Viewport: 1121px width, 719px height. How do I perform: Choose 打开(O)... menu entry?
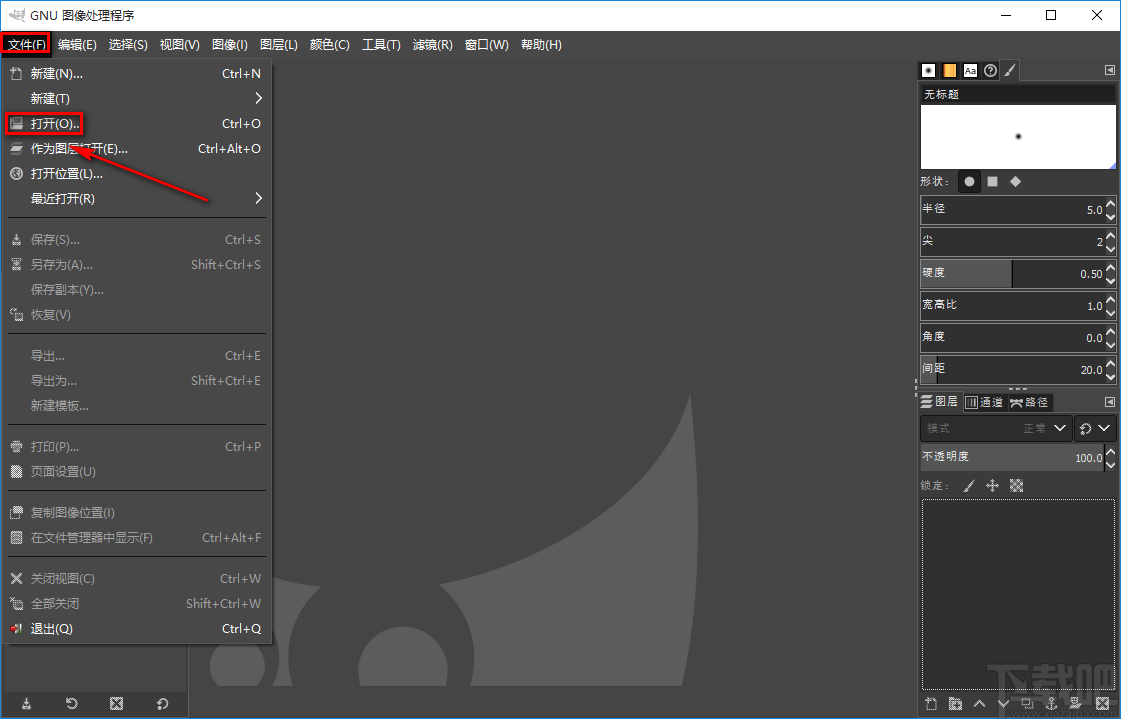coord(137,124)
